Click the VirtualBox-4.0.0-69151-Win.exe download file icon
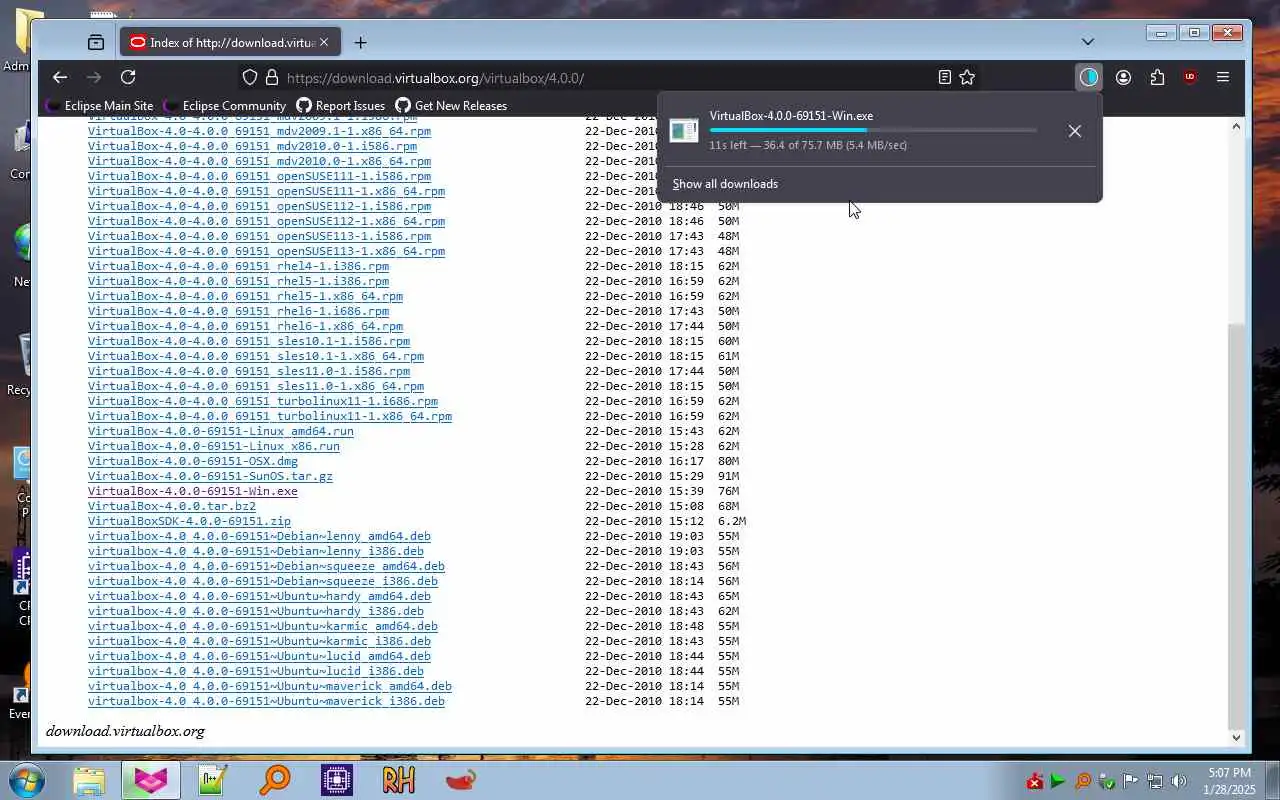This screenshot has width=1280, height=800. (684, 131)
